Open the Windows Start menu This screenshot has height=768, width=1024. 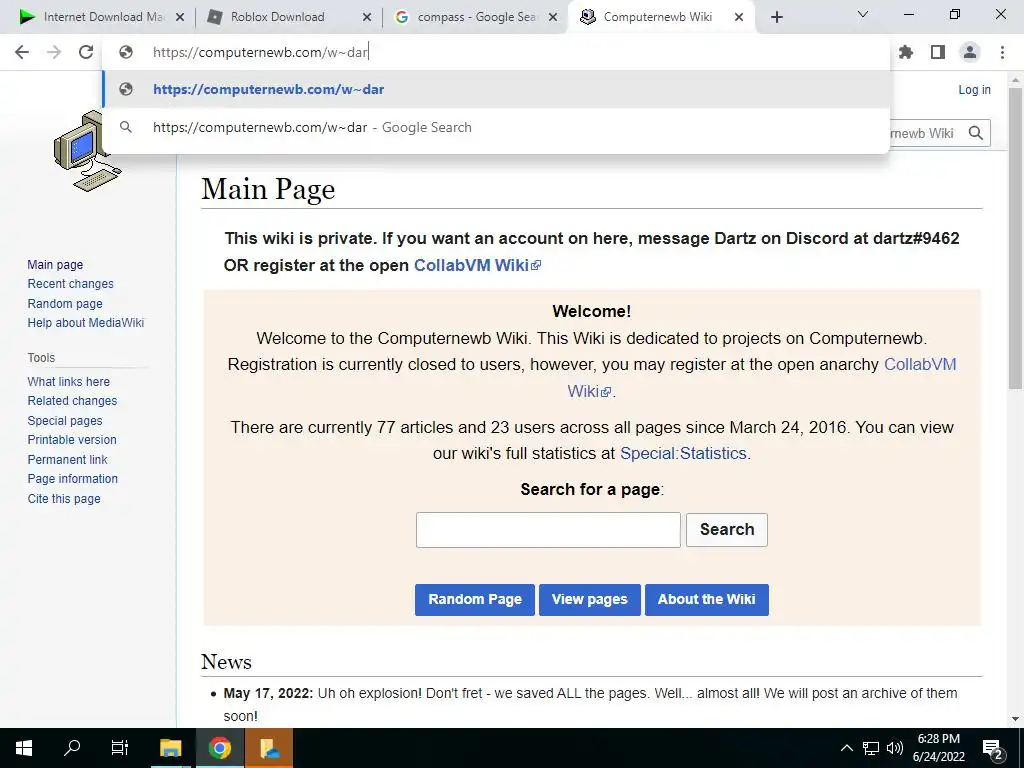[24, 748]
